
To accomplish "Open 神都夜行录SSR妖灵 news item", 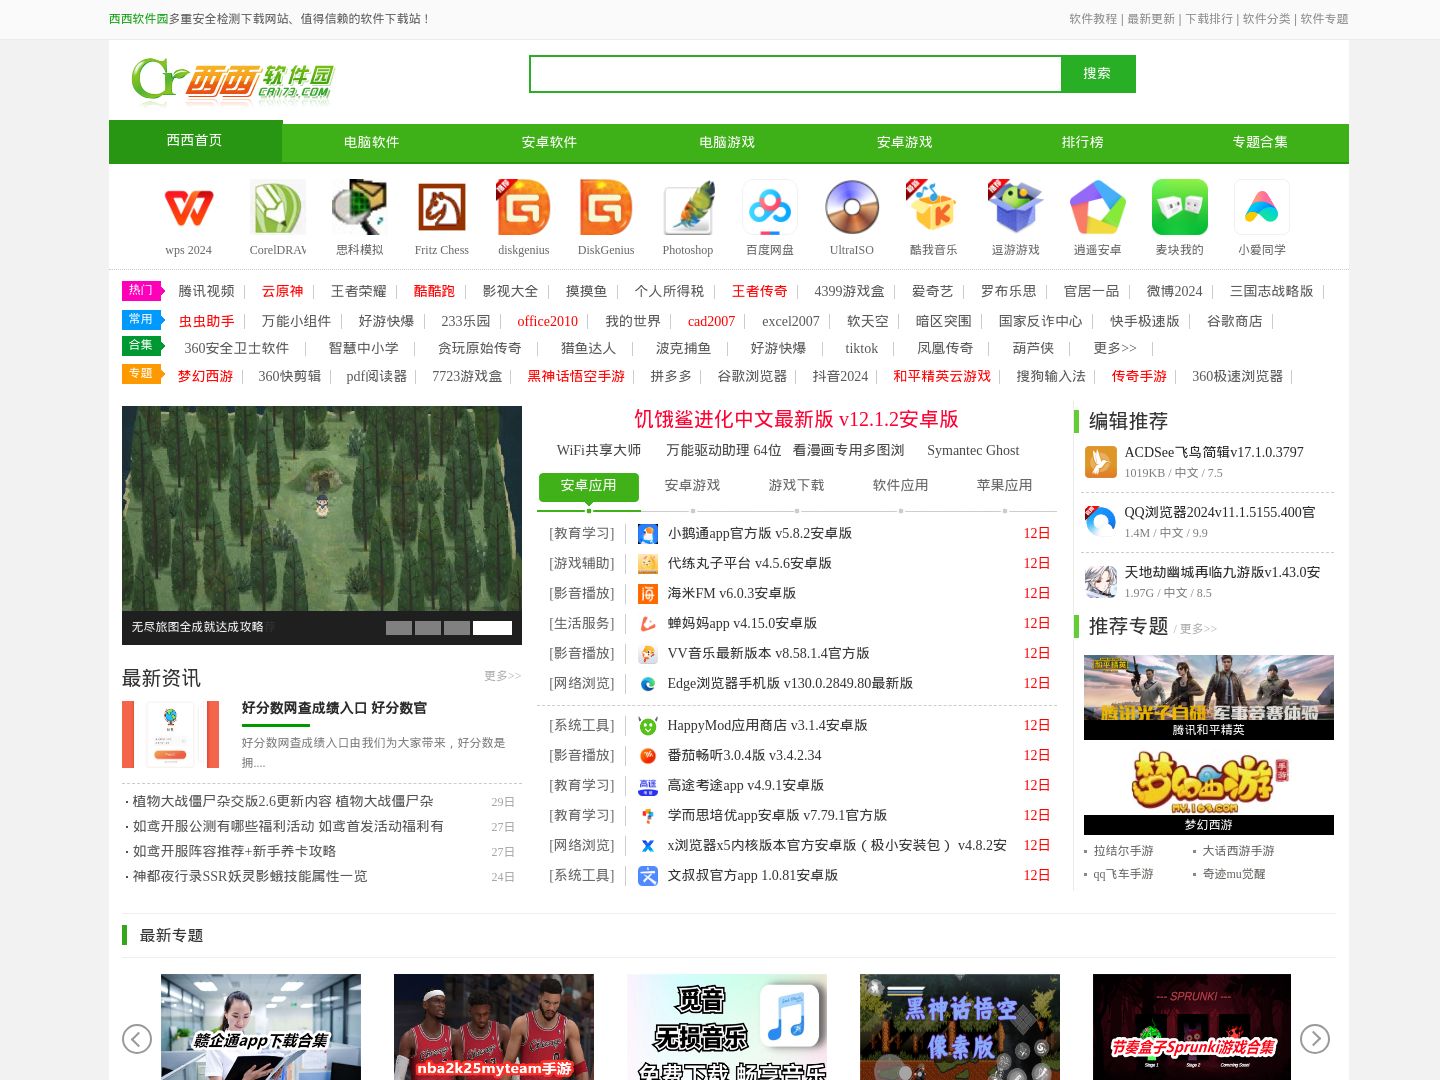I will click(250, 877).
